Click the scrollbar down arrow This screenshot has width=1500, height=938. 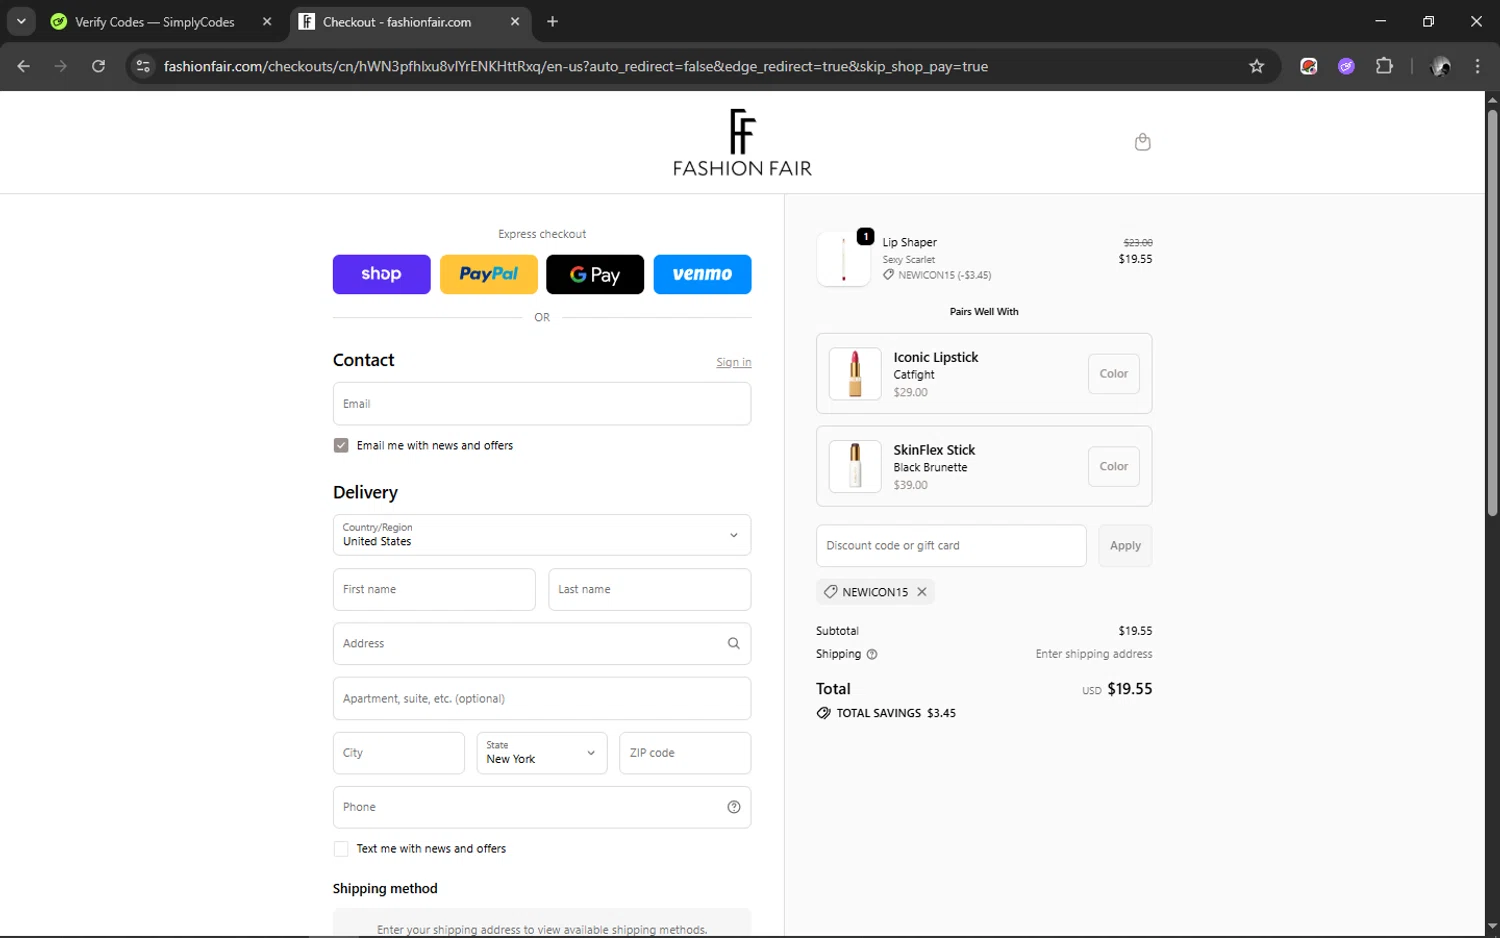tap(1492, 927)
